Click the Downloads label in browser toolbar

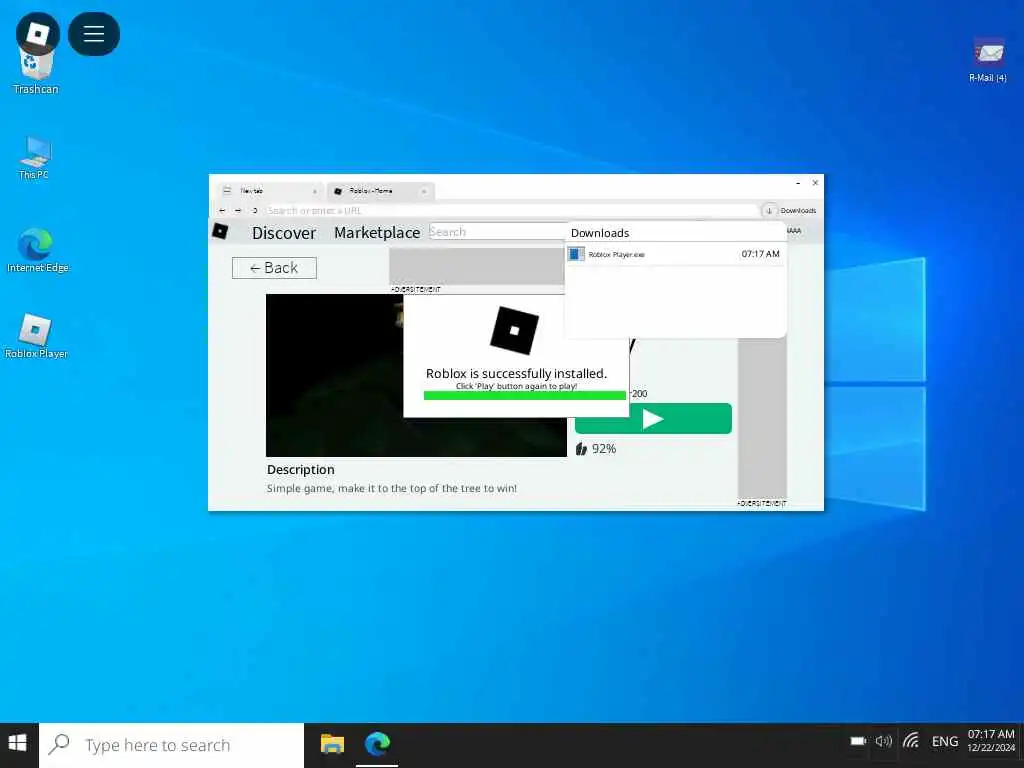(x=798, y=210)
